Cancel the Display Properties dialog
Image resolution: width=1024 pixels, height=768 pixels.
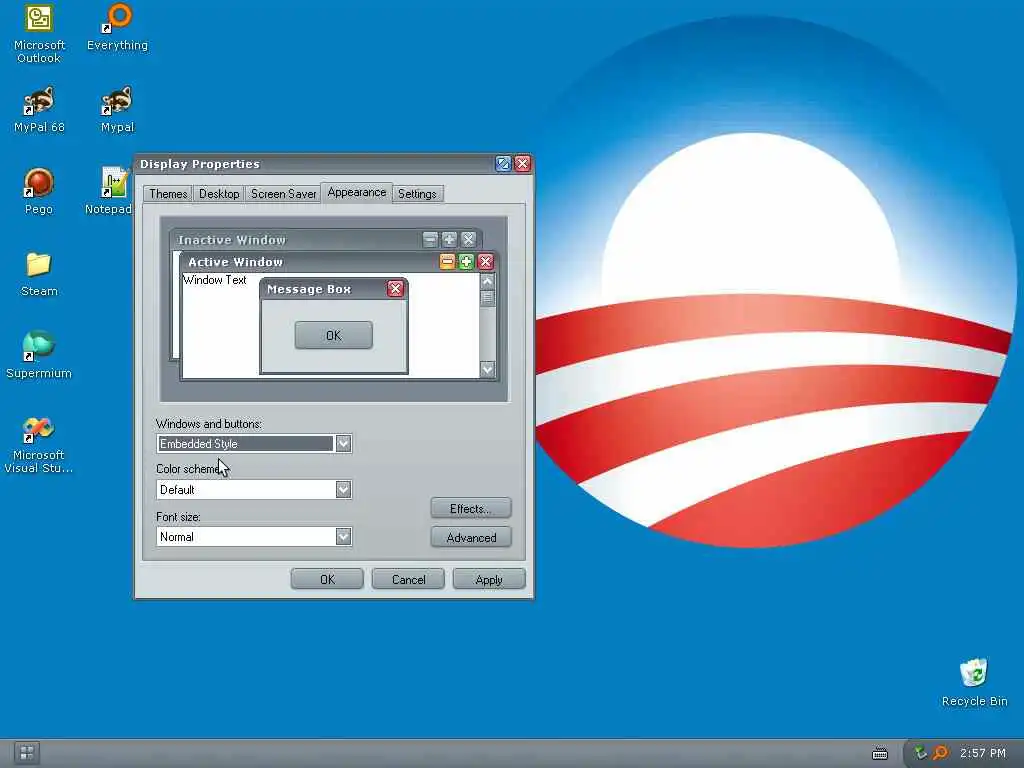tap(408, 579)
